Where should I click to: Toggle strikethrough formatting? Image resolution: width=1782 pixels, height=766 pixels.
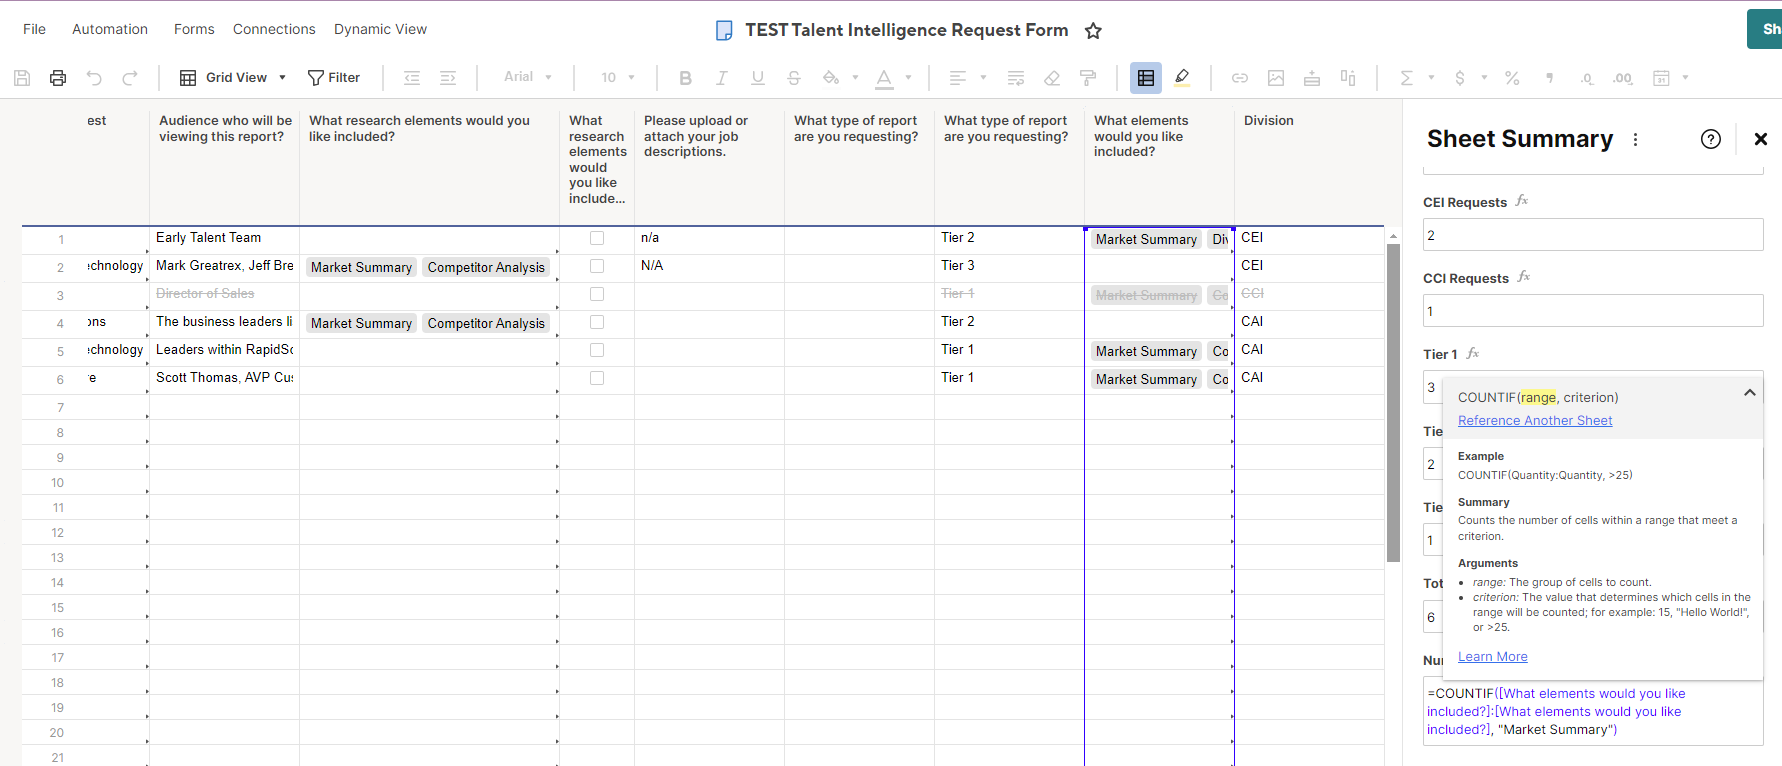pos(794,78)
